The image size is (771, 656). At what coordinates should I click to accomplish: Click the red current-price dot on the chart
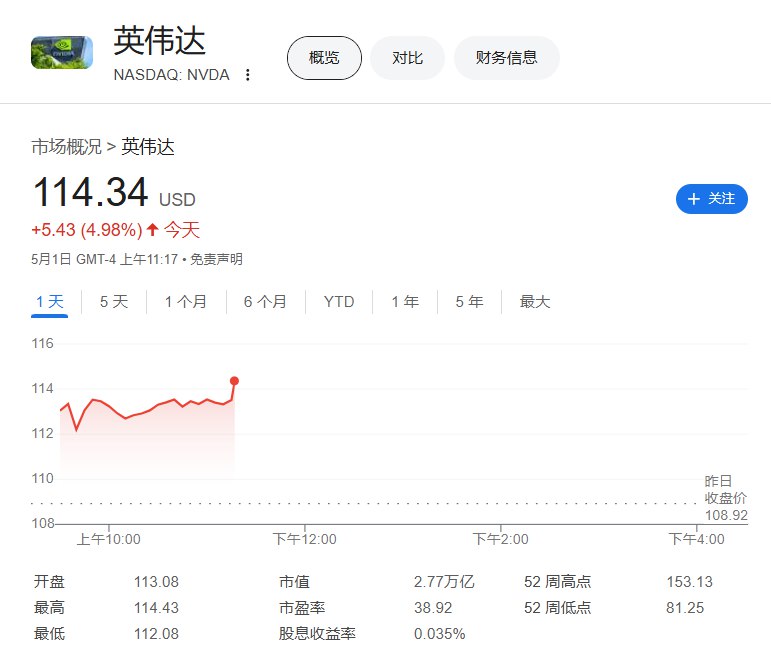point(235,381)
